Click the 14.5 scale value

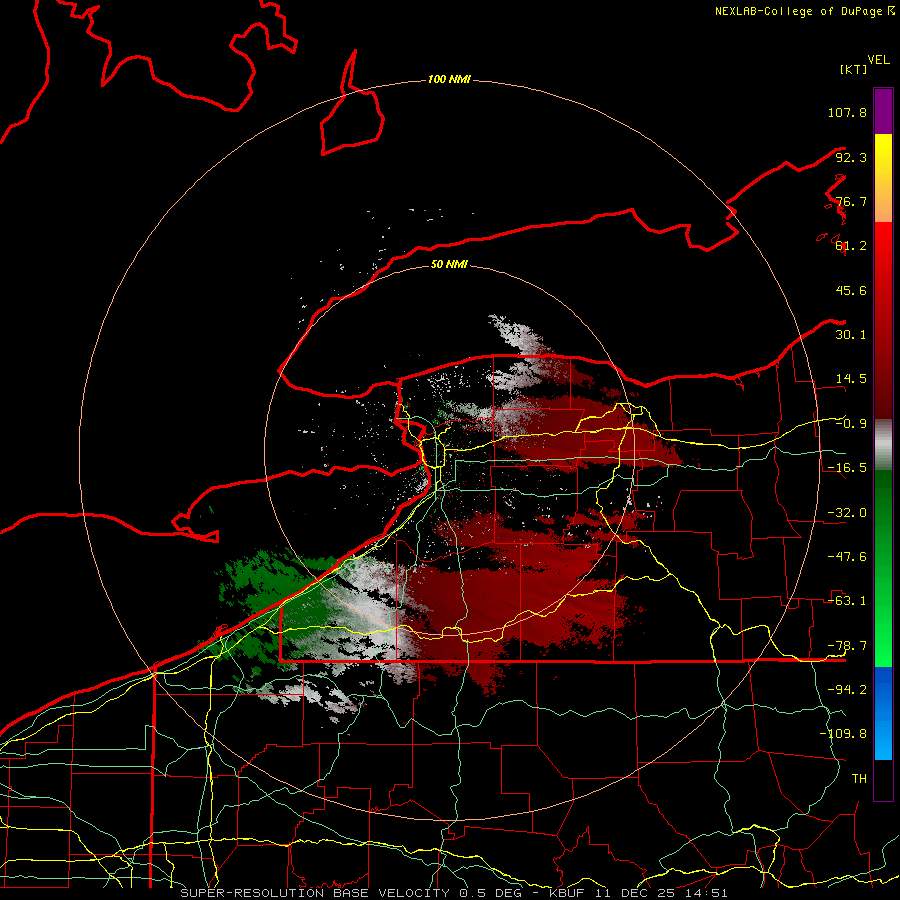coord(851,379)
